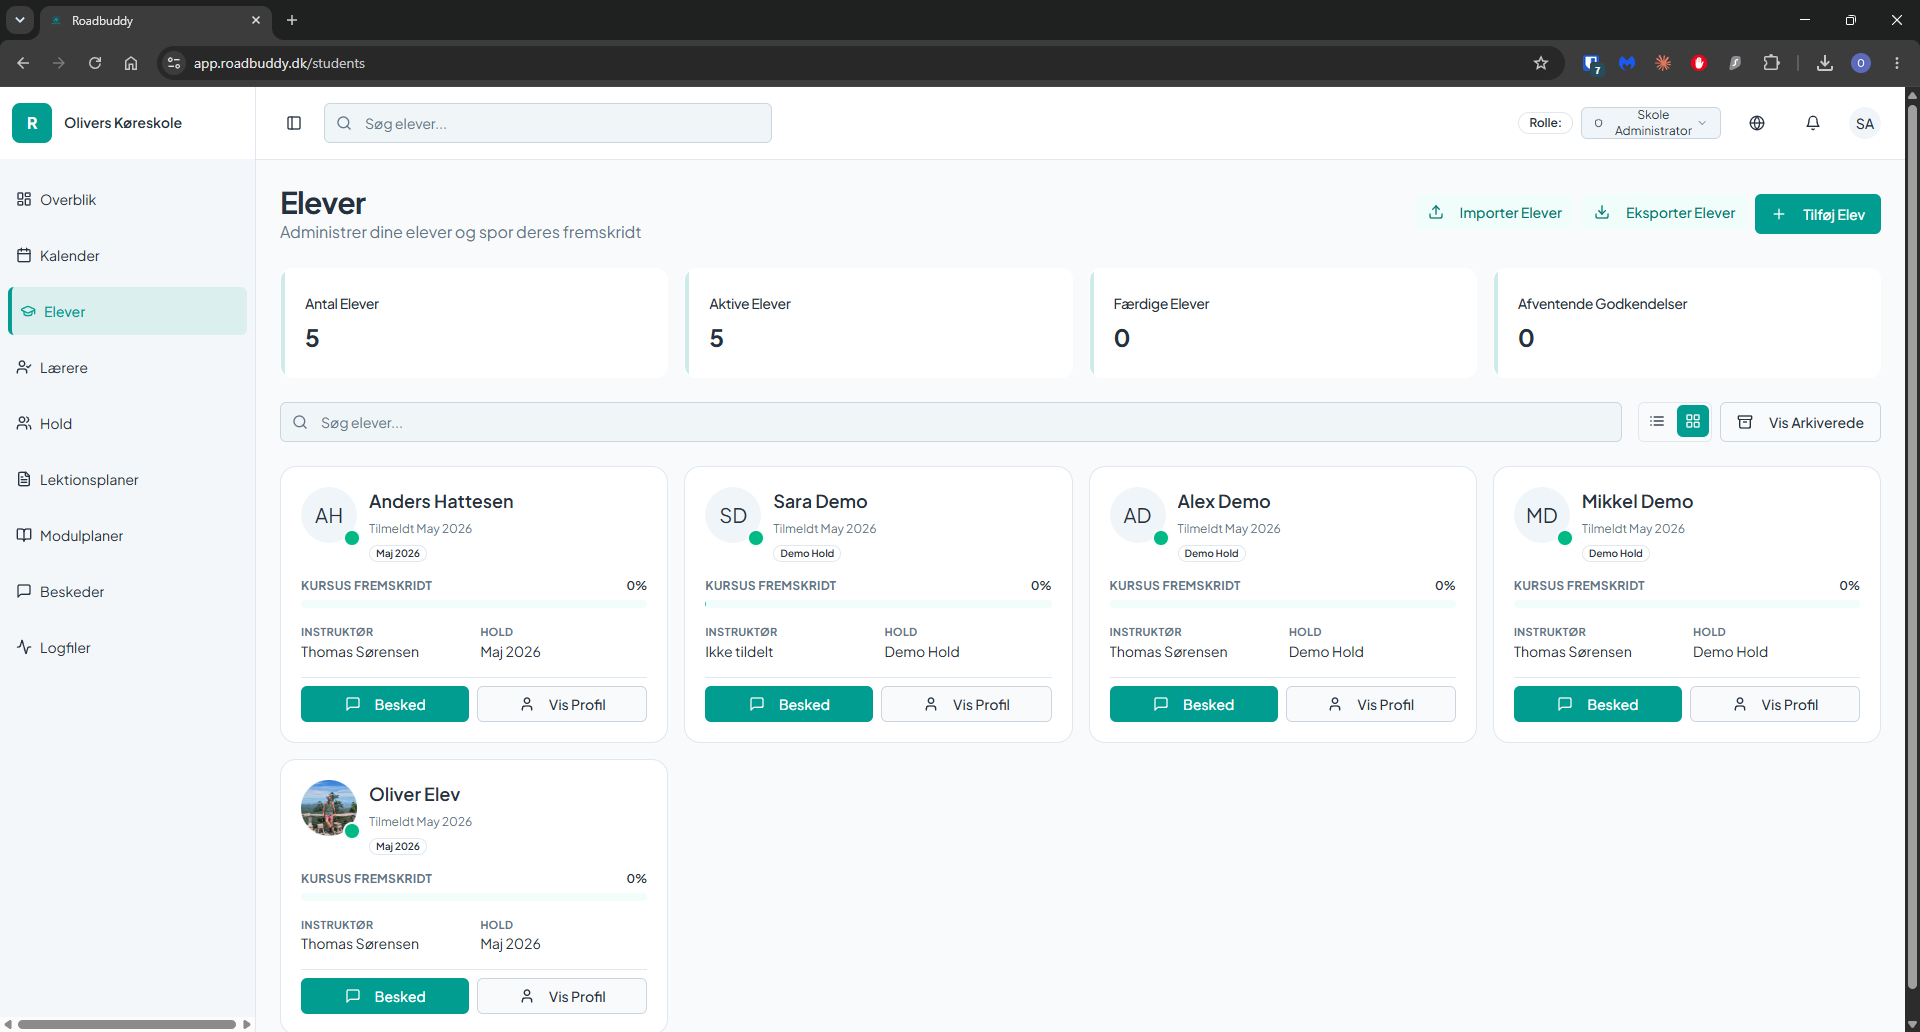The height and width of the screenshot is (1032, 1920).
Task: Open Kalender in the sidebar
Action: (127, 256)
